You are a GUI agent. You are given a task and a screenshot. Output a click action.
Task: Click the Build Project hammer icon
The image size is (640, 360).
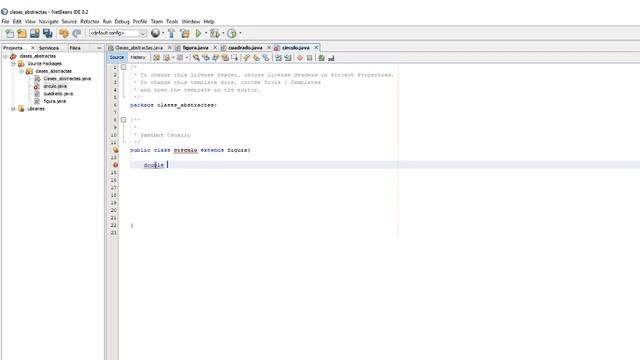(x=171, y=33)
